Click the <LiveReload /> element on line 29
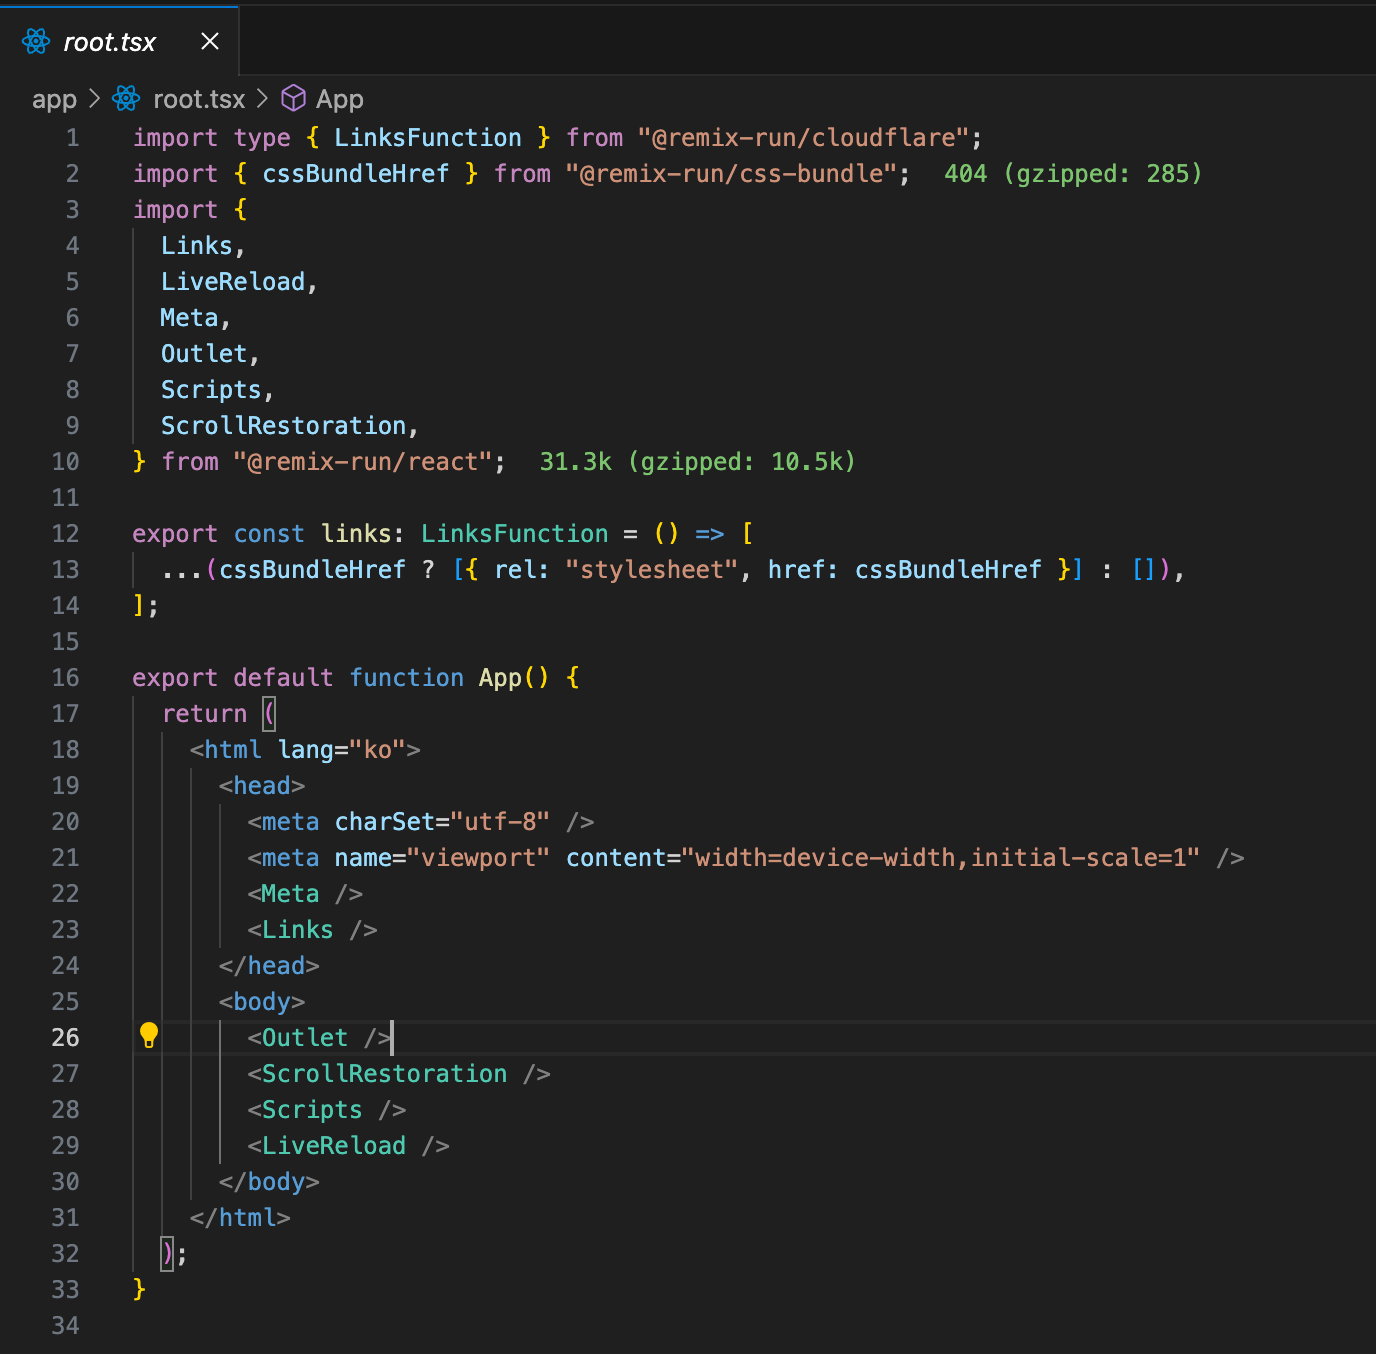Viewport: 1376px width, 1354px height. [x=348, y=1146]
